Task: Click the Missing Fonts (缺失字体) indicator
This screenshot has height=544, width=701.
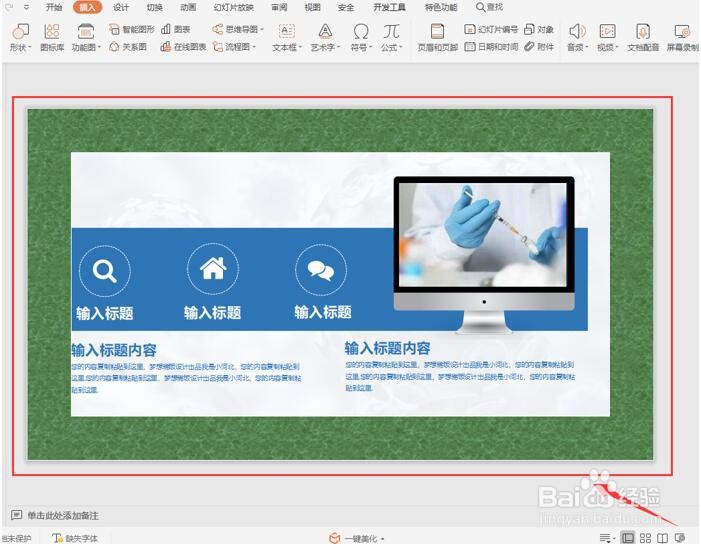Action: coord(75,538)
